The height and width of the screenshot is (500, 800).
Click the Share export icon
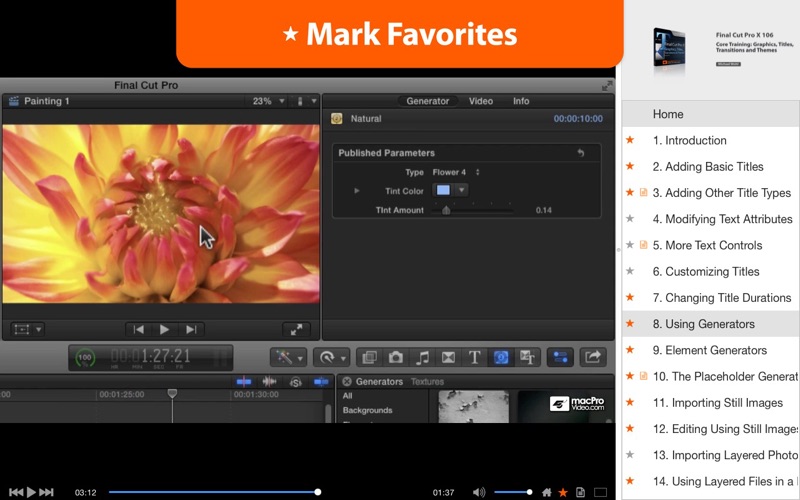click(593, 357)
